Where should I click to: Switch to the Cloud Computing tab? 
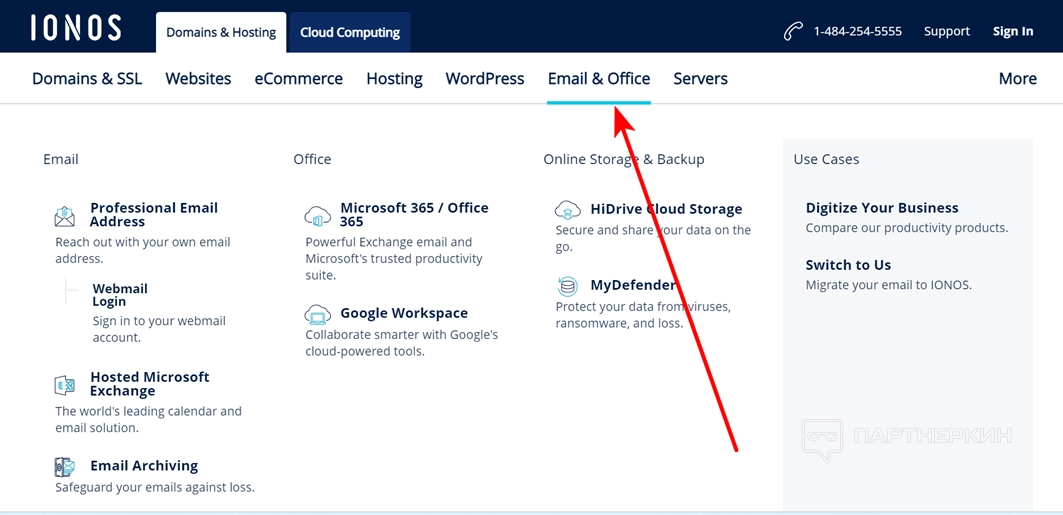click(x=350, y=32)
